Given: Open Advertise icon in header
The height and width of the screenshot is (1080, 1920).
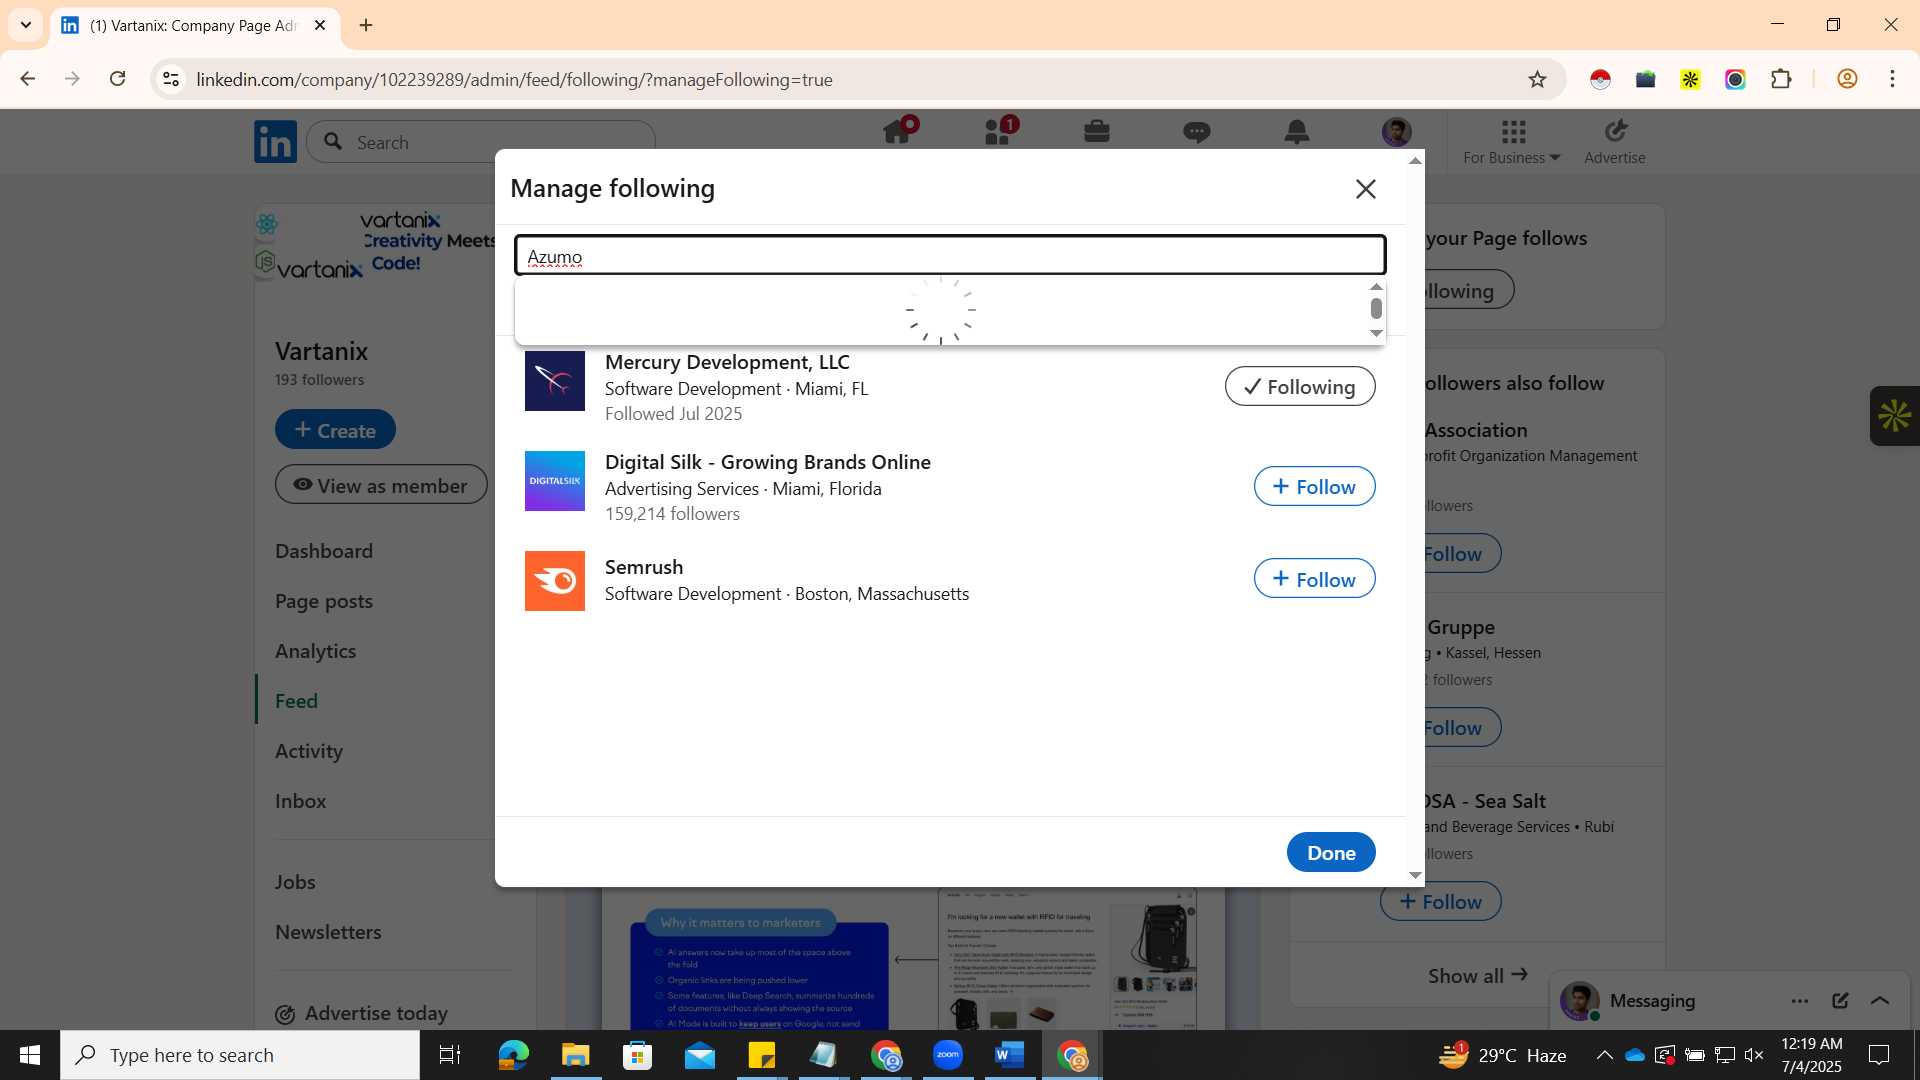Looking at the screenshot, I should pos(1615,142).
